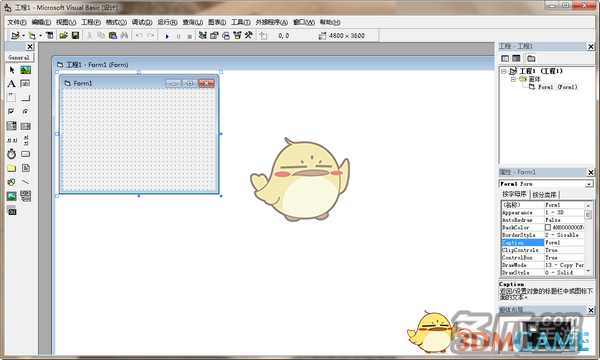This screenshot has width=600, height=360.
Task: Select the PictureBox control tool
Action: pyautogui.click(x=26, y=70)
